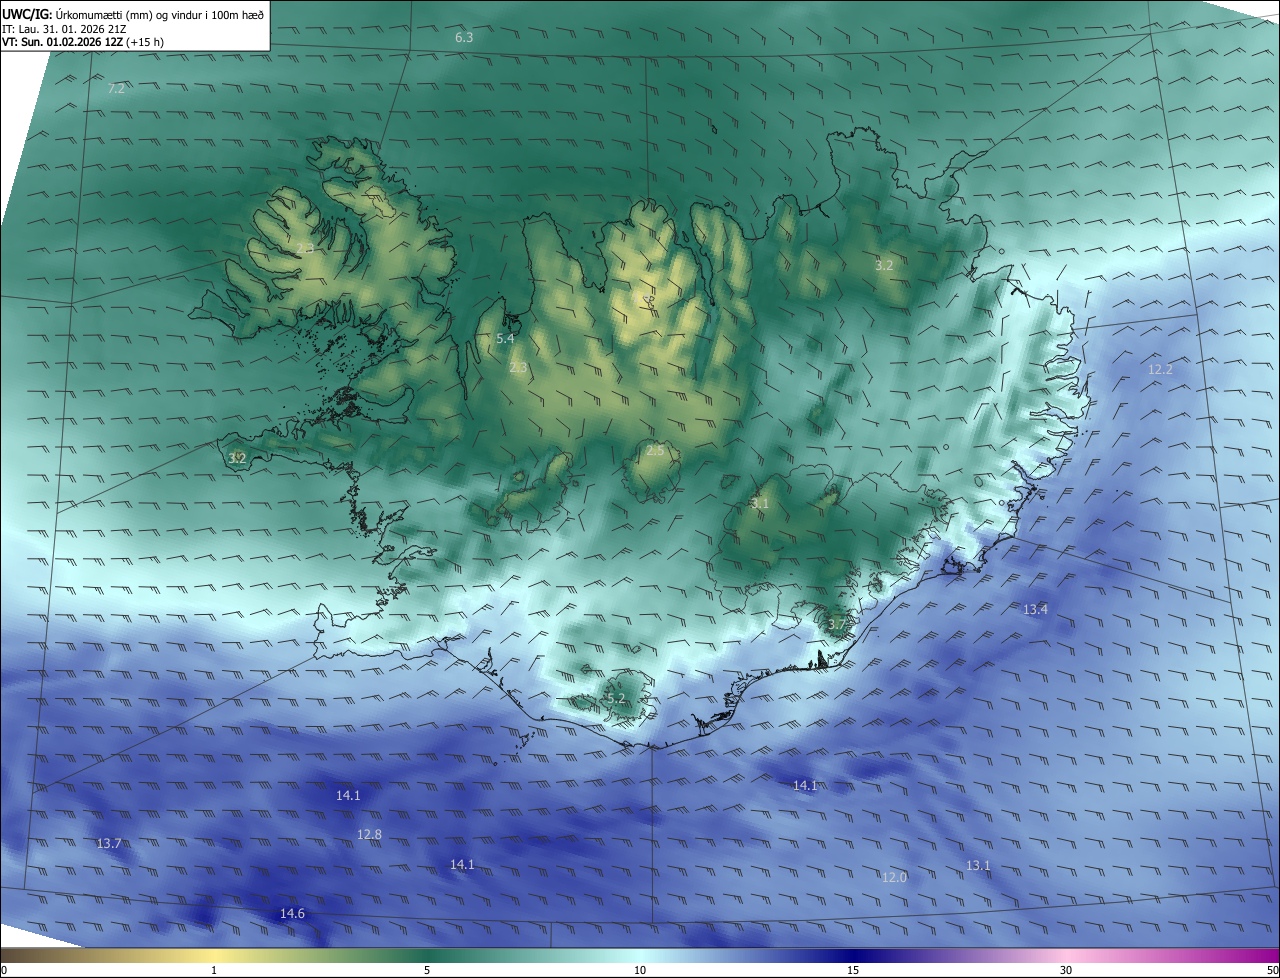Click the color scale tick label 5
This screenshot has width=1280, height=978.
427,970
